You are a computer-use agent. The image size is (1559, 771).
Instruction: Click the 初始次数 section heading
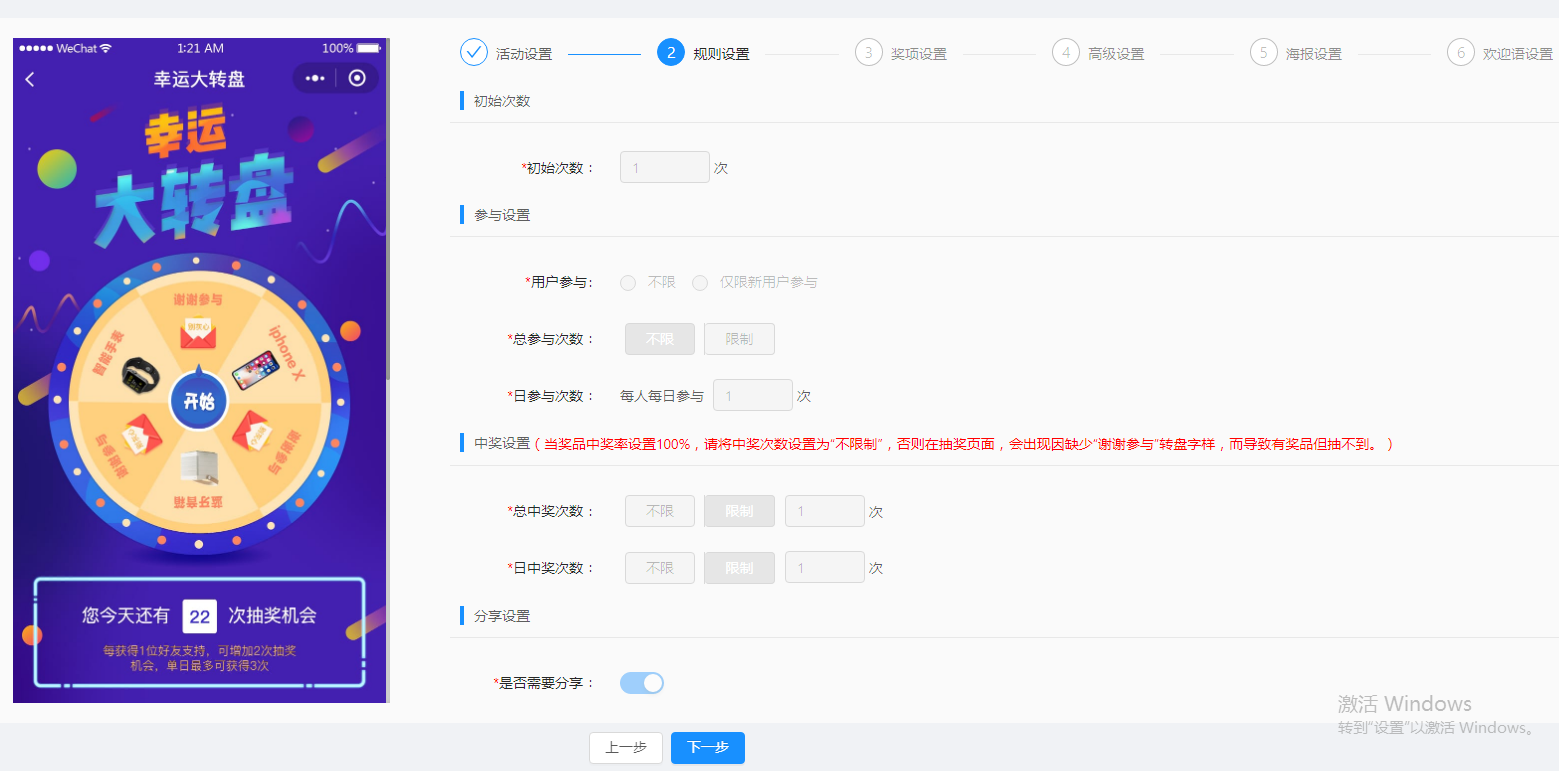tap(502, 101)
